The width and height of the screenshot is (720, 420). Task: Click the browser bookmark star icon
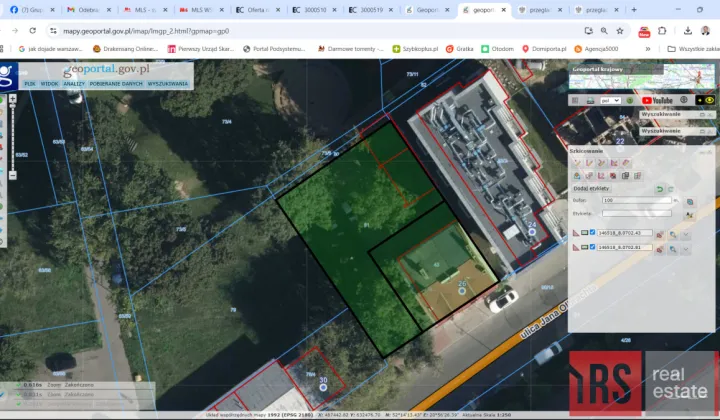tap(620, 31)
